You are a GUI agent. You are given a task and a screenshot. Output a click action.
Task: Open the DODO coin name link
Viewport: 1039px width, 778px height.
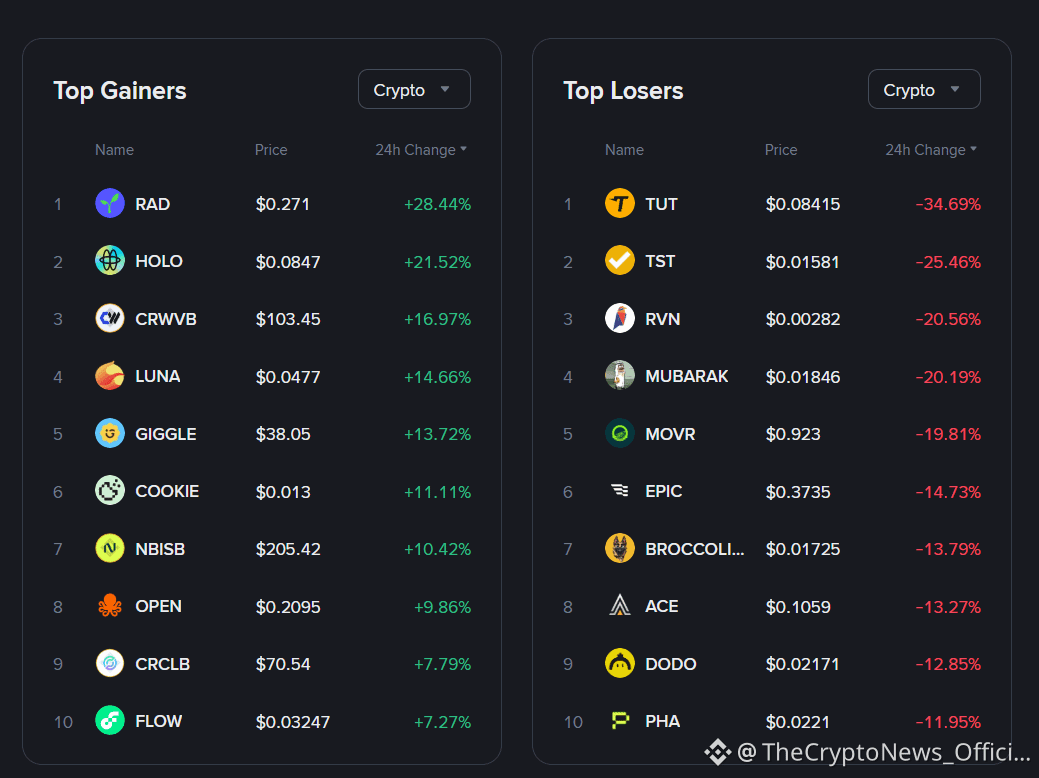click(x=671, y=663)
